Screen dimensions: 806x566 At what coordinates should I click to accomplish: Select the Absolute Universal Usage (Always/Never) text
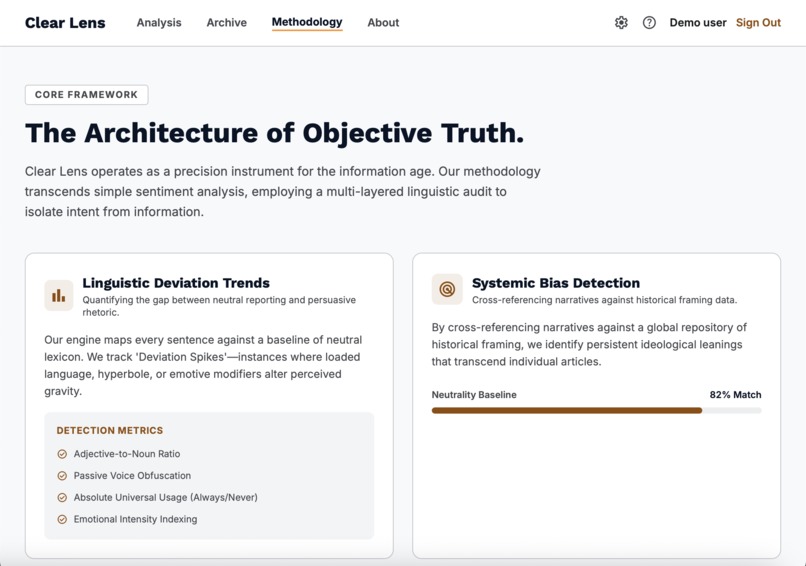coord(166,498)
